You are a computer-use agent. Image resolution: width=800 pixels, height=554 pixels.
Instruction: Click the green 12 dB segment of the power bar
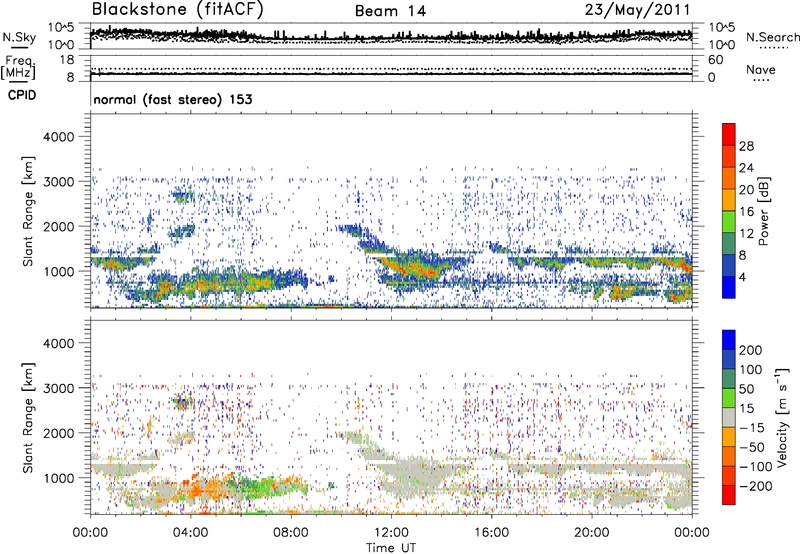(x=729, y=222)
